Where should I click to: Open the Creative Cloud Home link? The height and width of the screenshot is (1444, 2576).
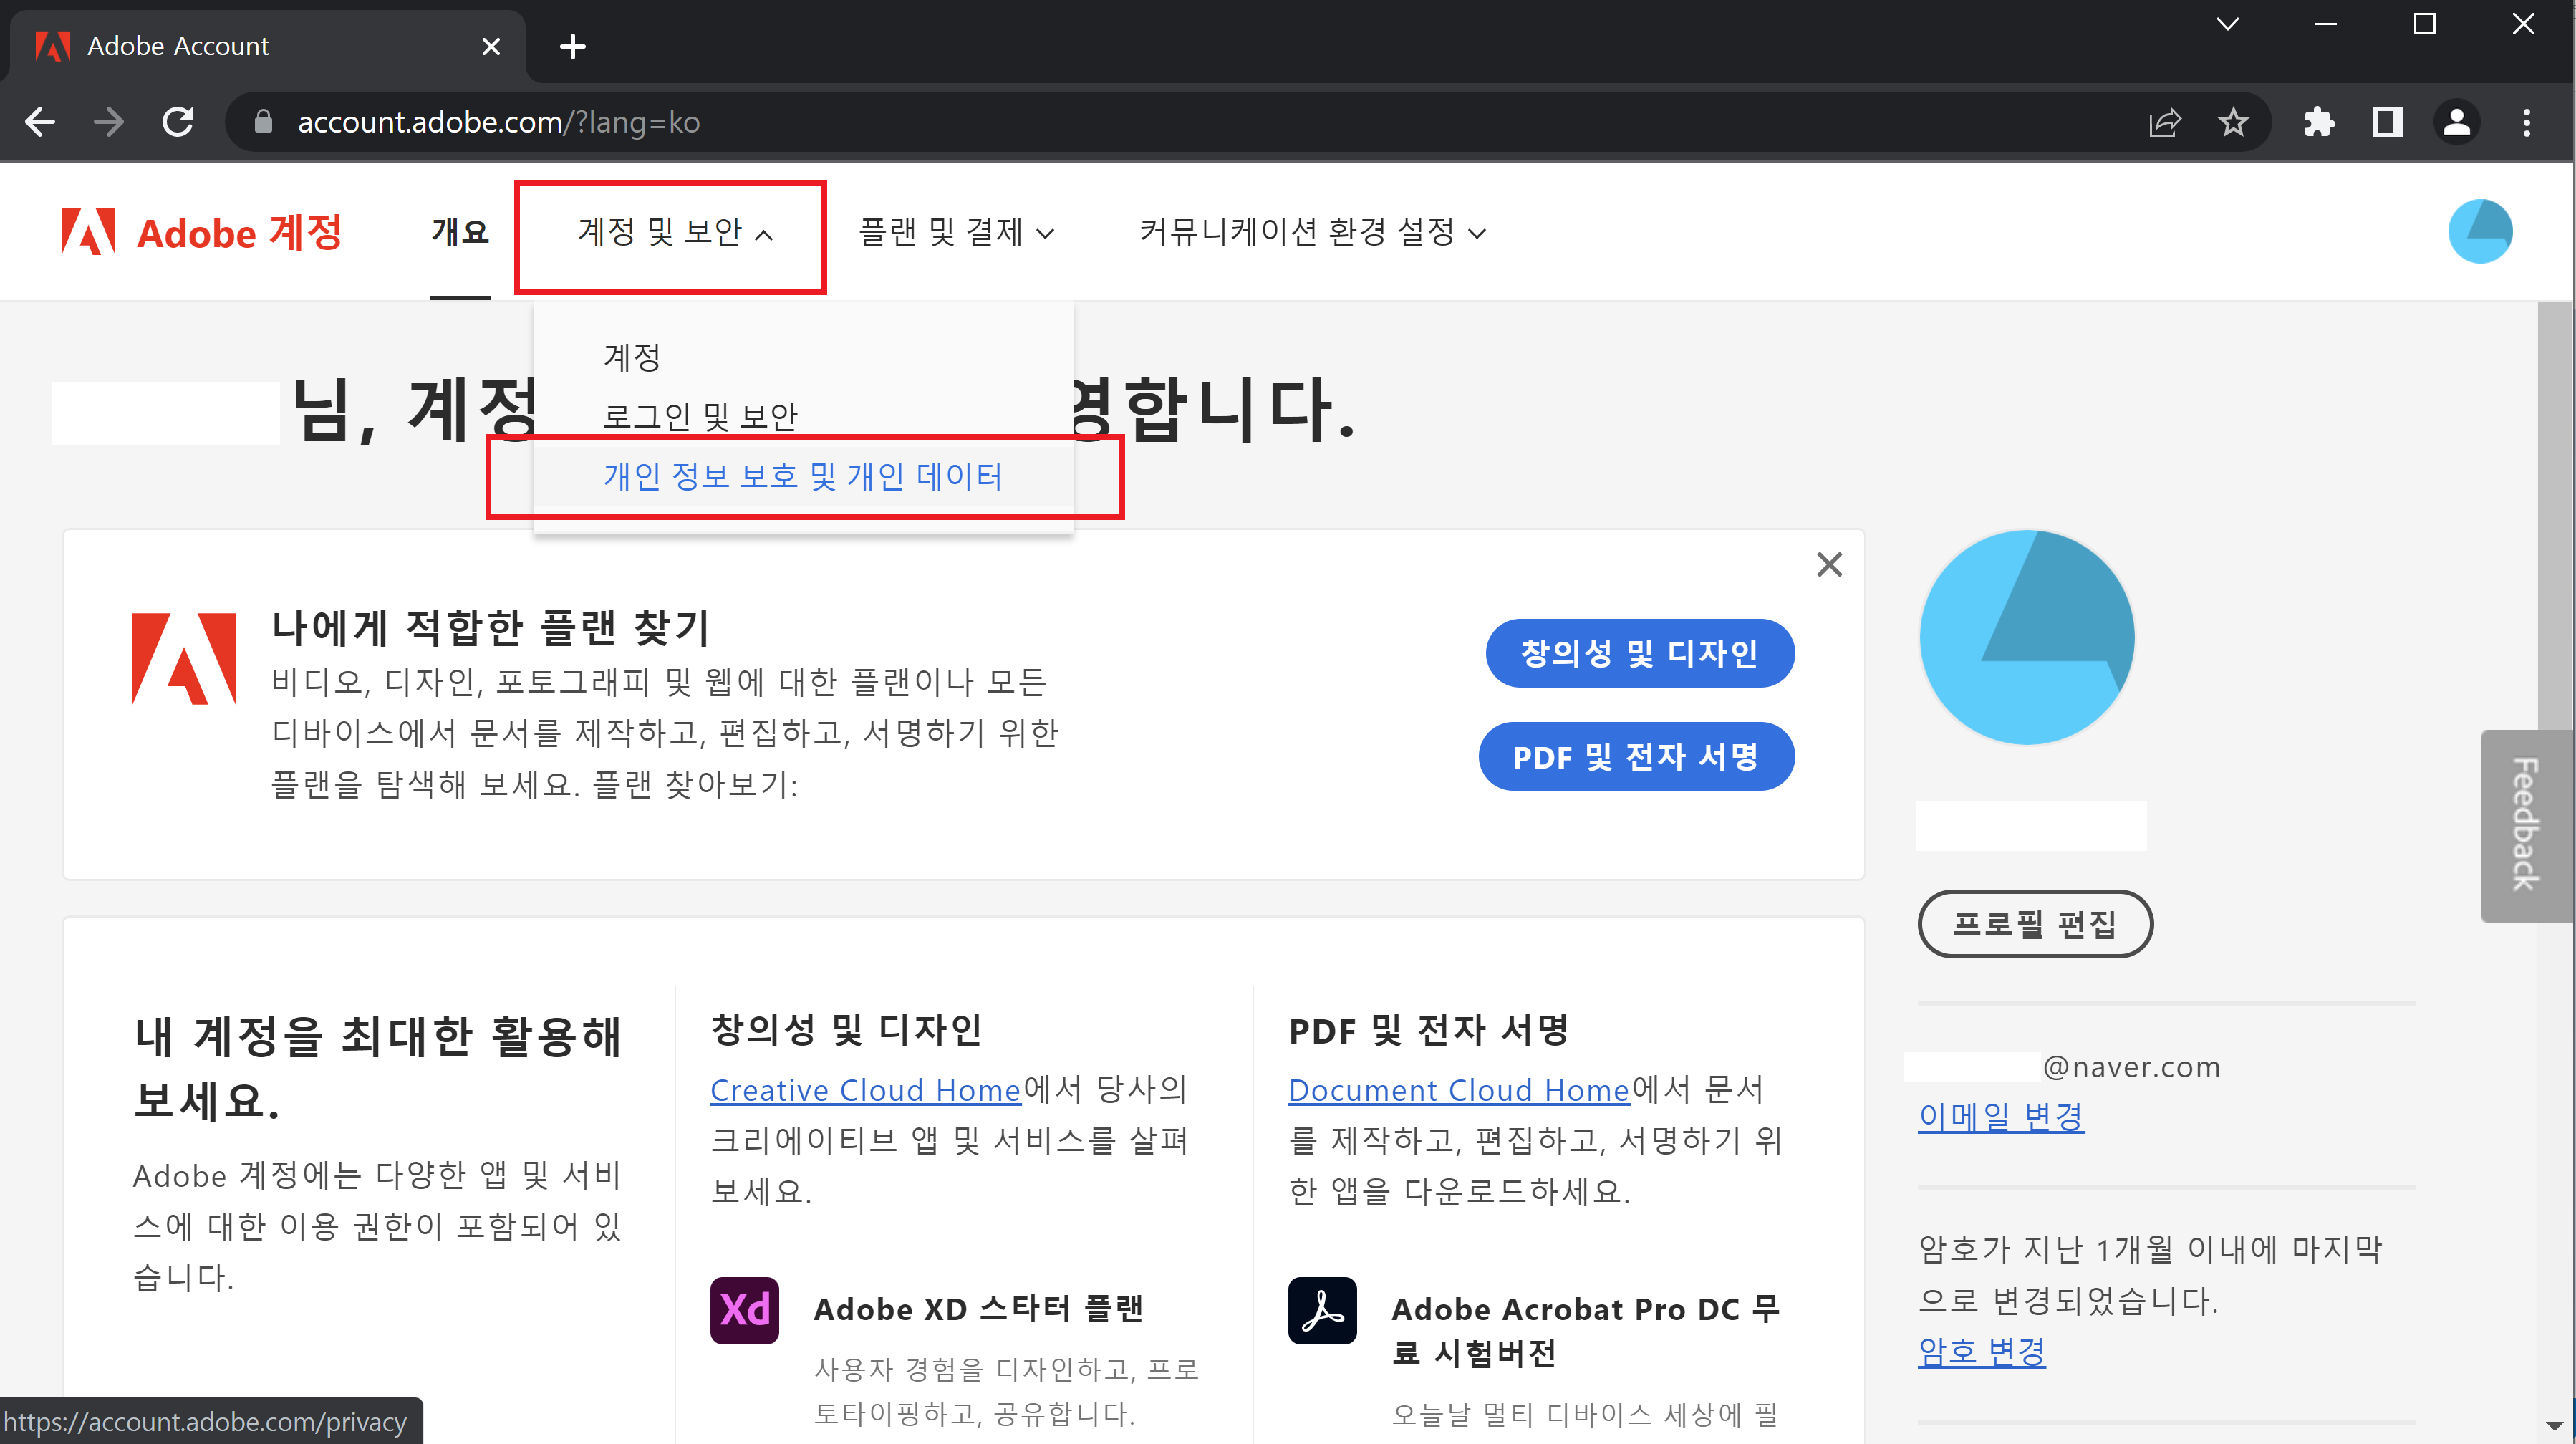pos(864,1090)
